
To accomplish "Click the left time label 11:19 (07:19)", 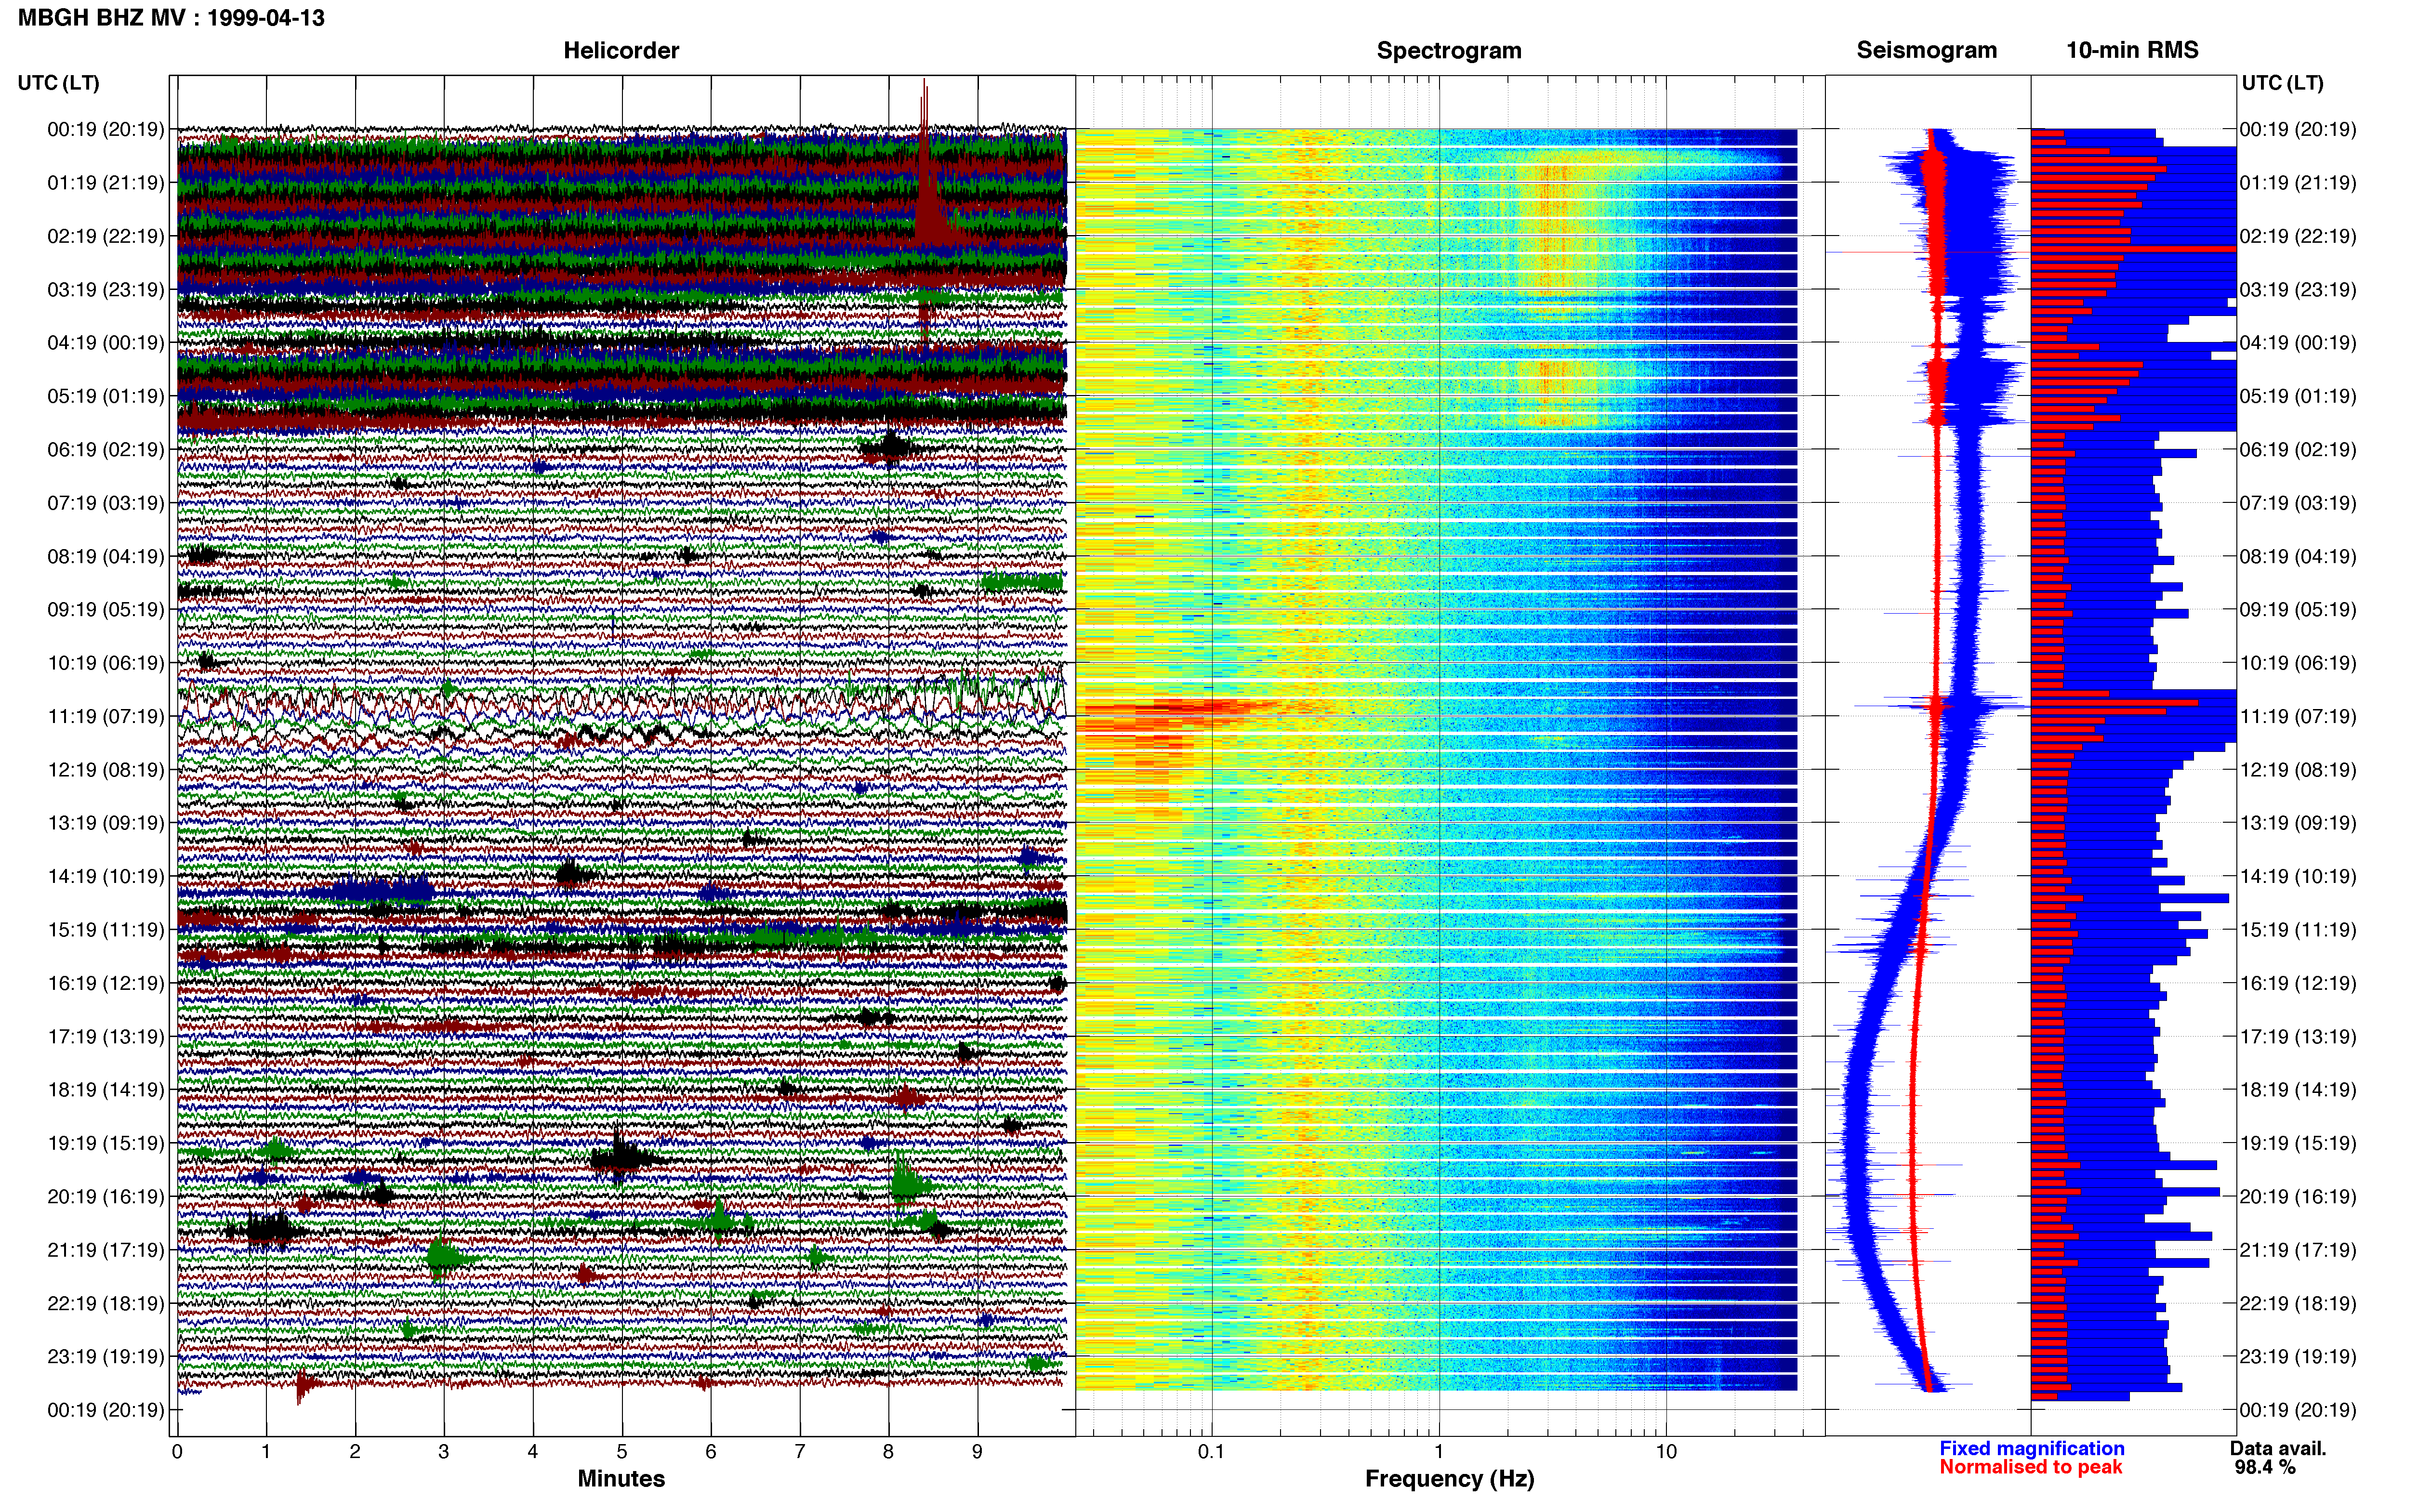I will pos(105,716).
